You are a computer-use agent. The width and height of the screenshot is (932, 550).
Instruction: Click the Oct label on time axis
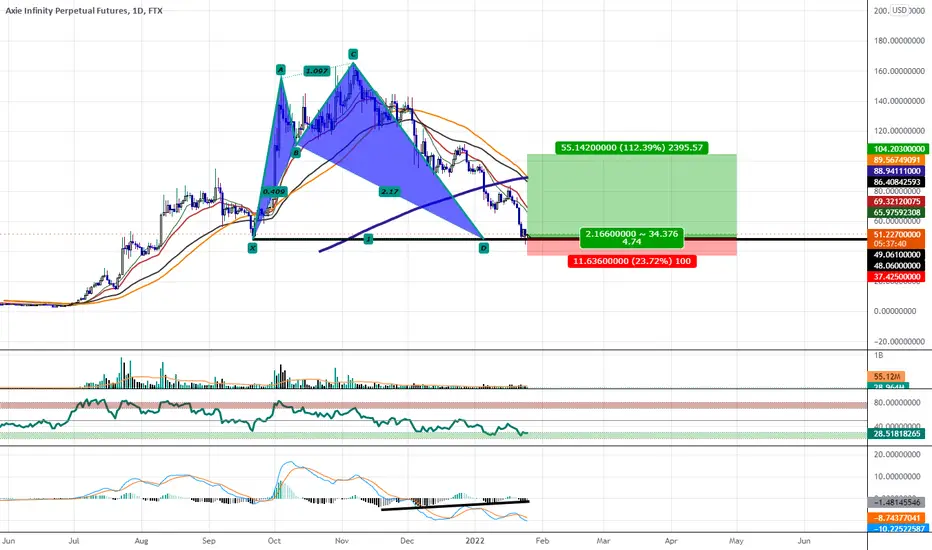tap(274, 541)
